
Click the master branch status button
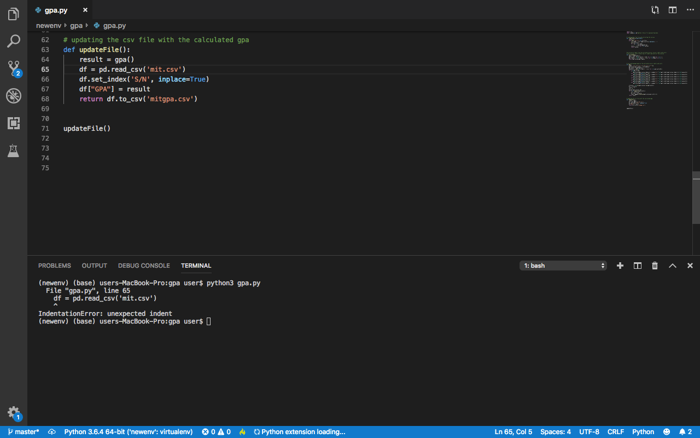(x=23, y=432)
